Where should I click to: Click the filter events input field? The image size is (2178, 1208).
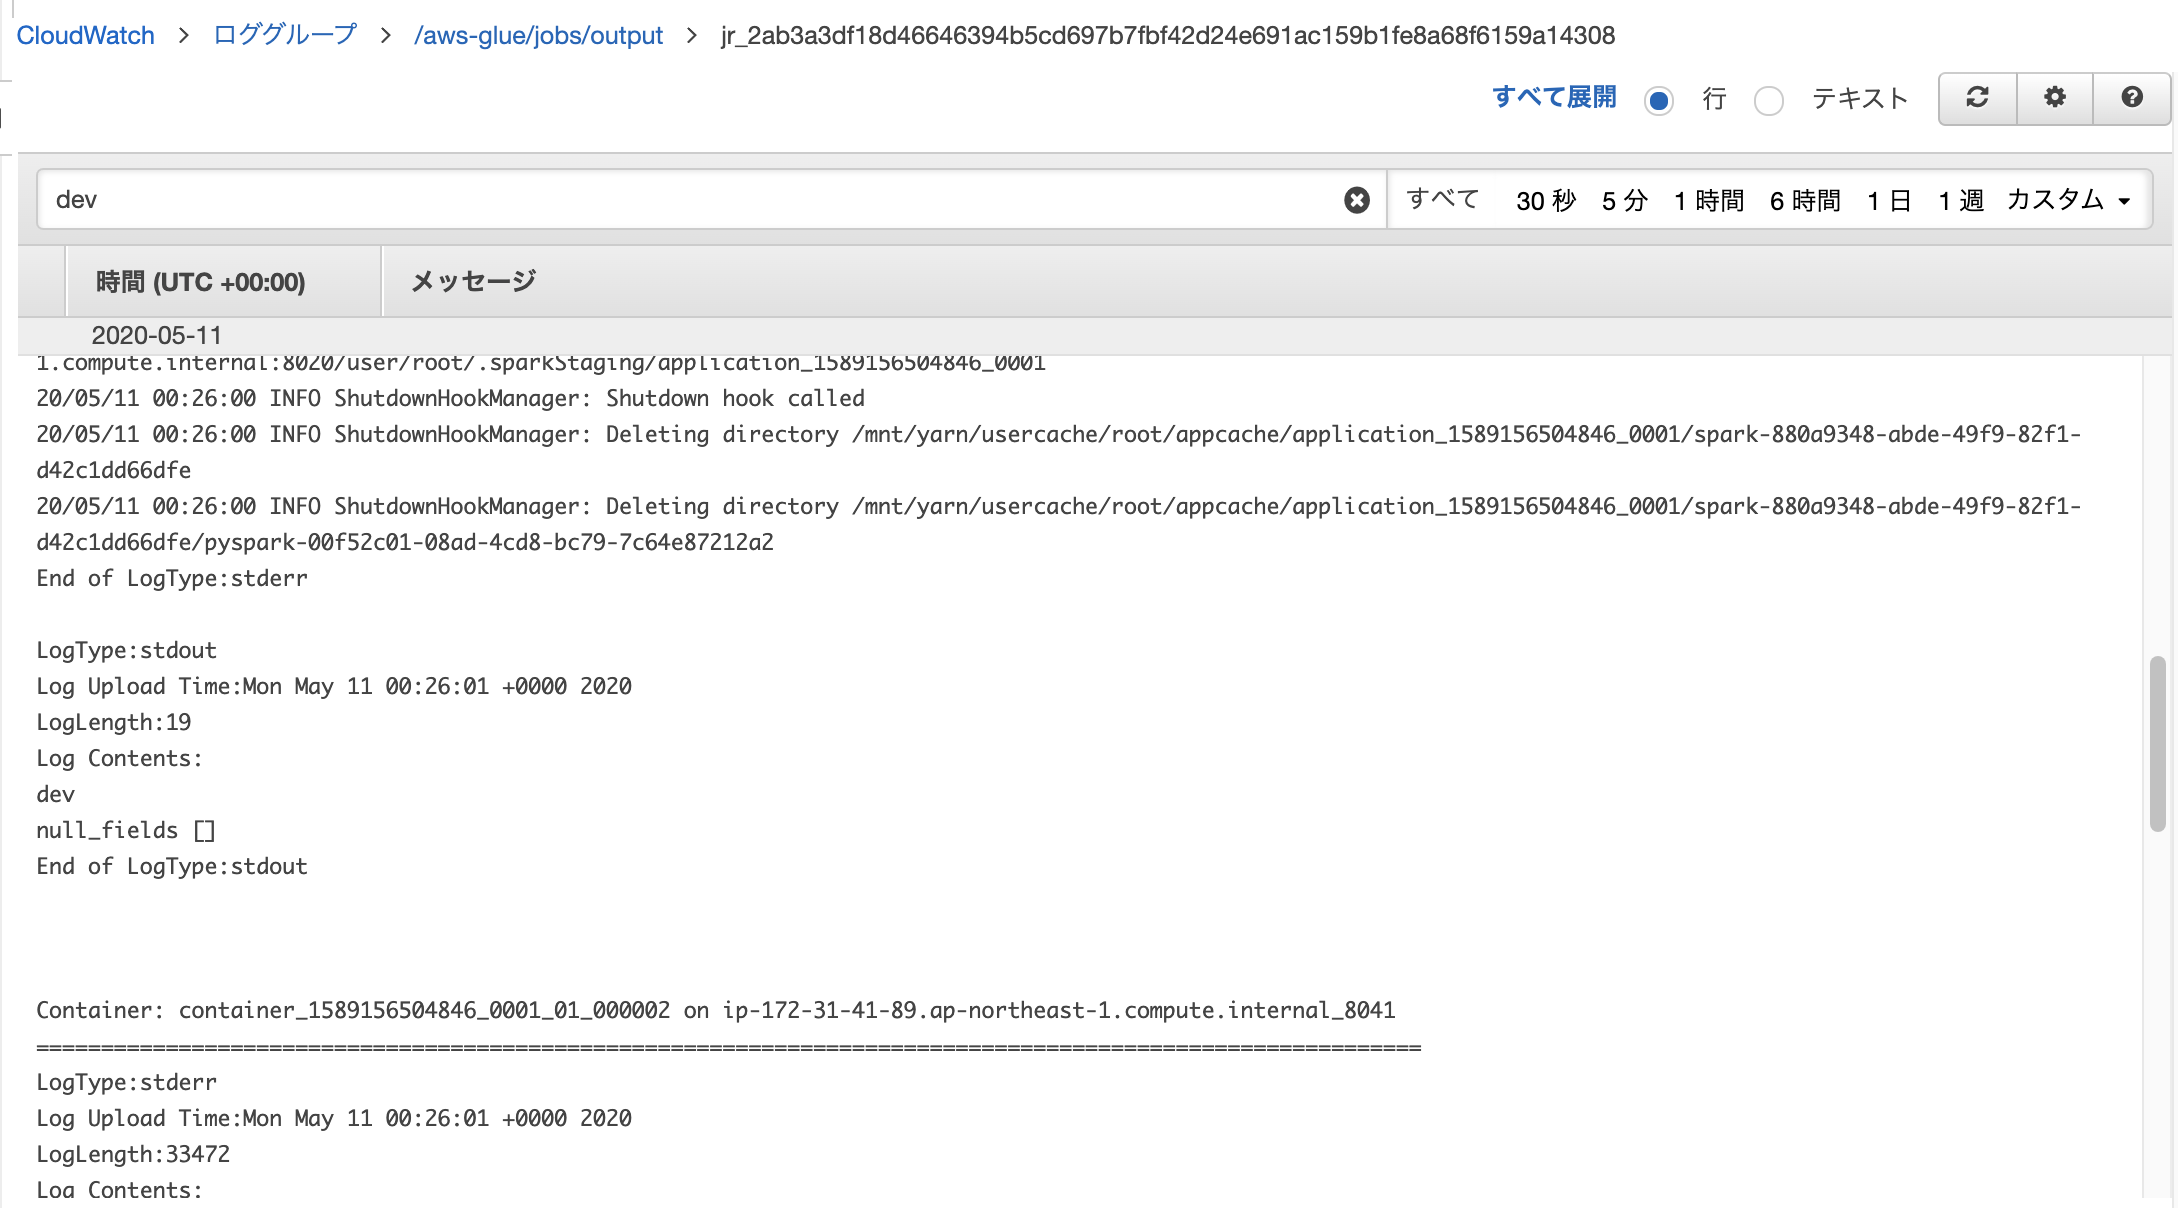[690, 200]
